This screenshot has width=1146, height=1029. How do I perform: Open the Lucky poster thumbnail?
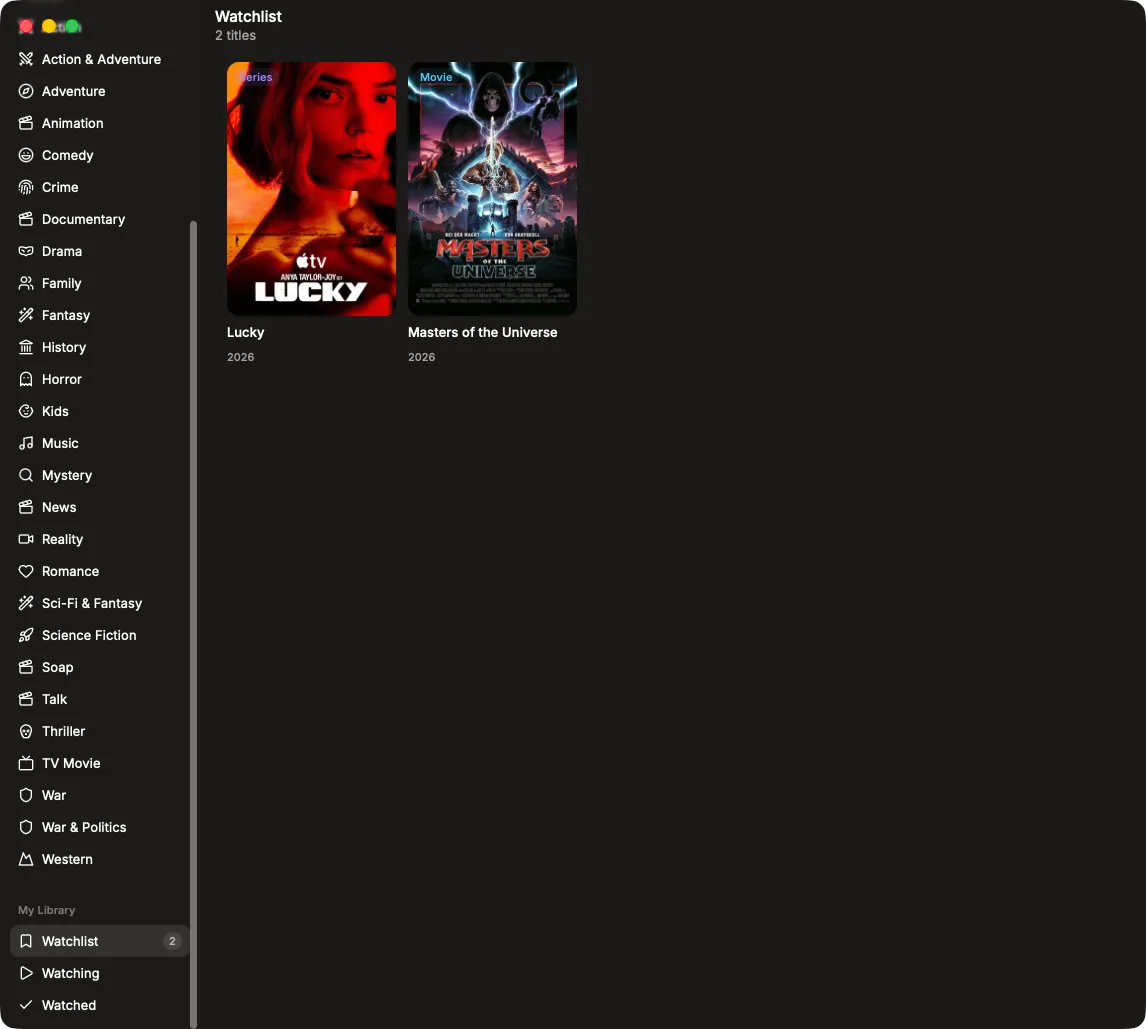(x=311, y=189)
